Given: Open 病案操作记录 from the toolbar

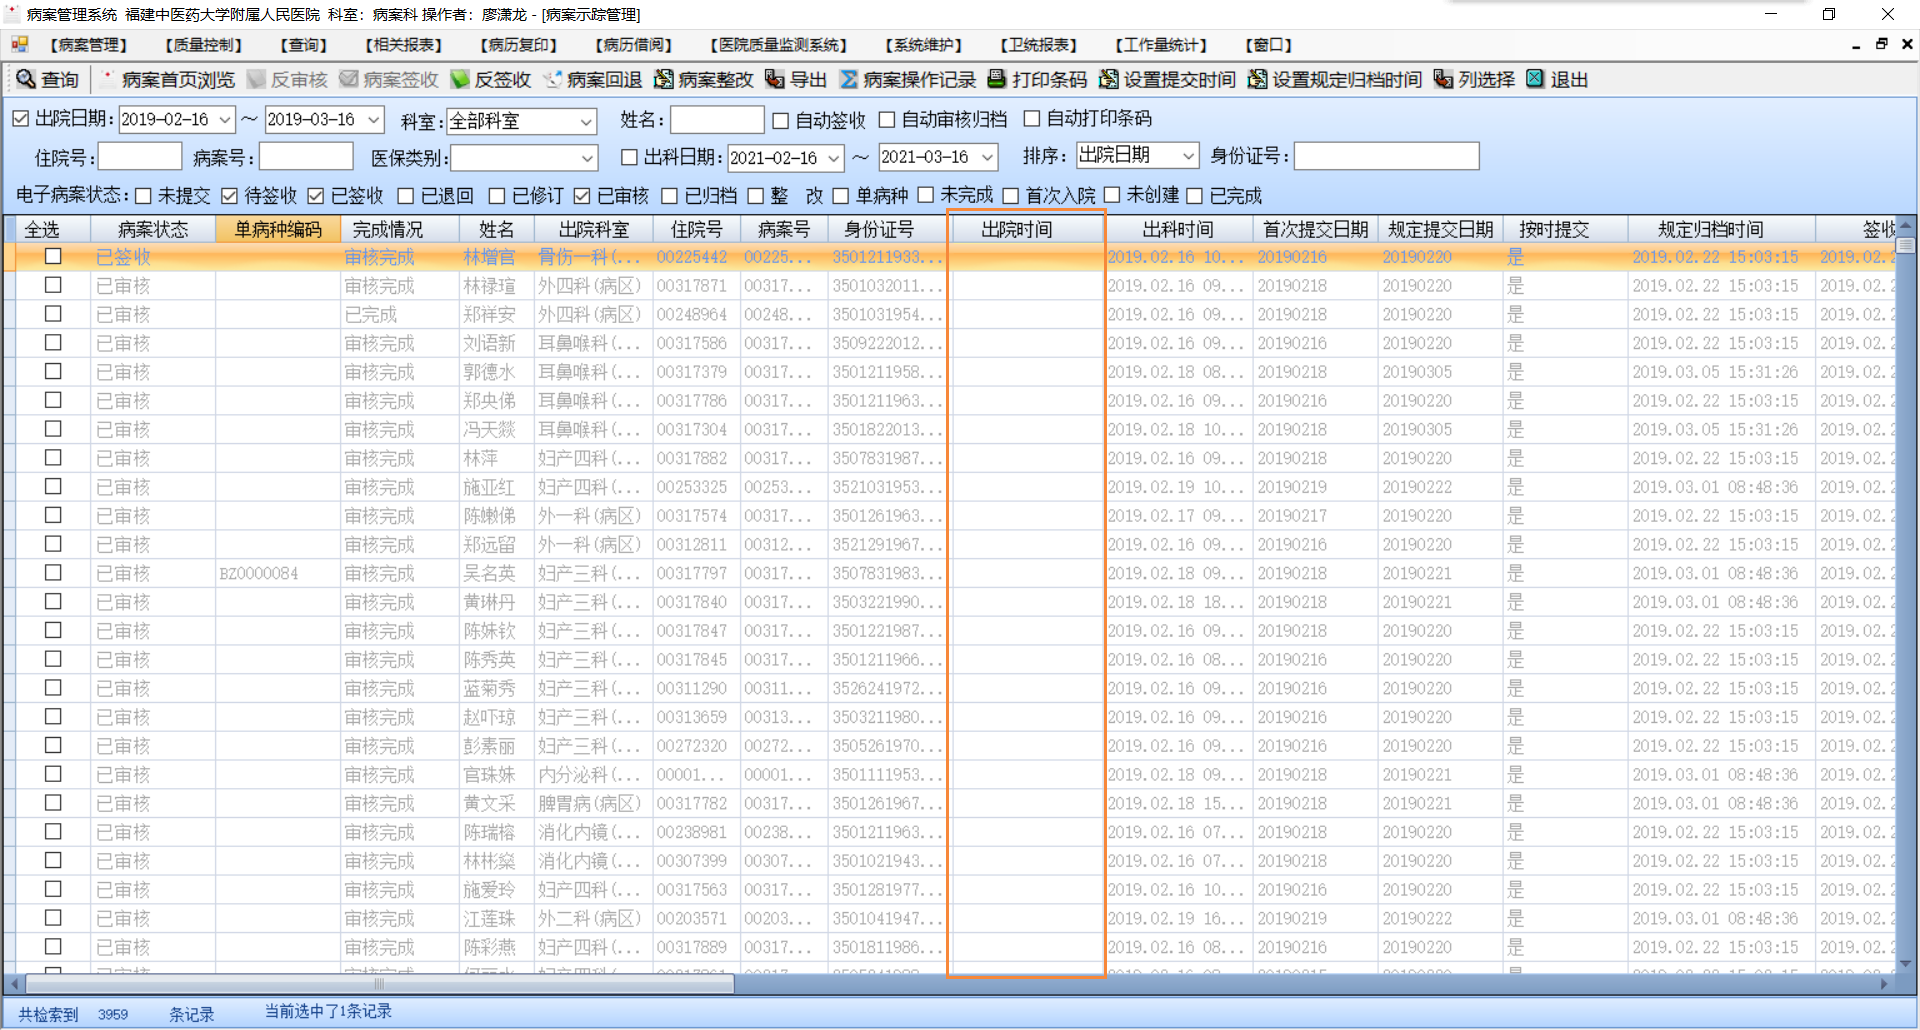Looking at the screenshot, I should click(x=908, y=80).
